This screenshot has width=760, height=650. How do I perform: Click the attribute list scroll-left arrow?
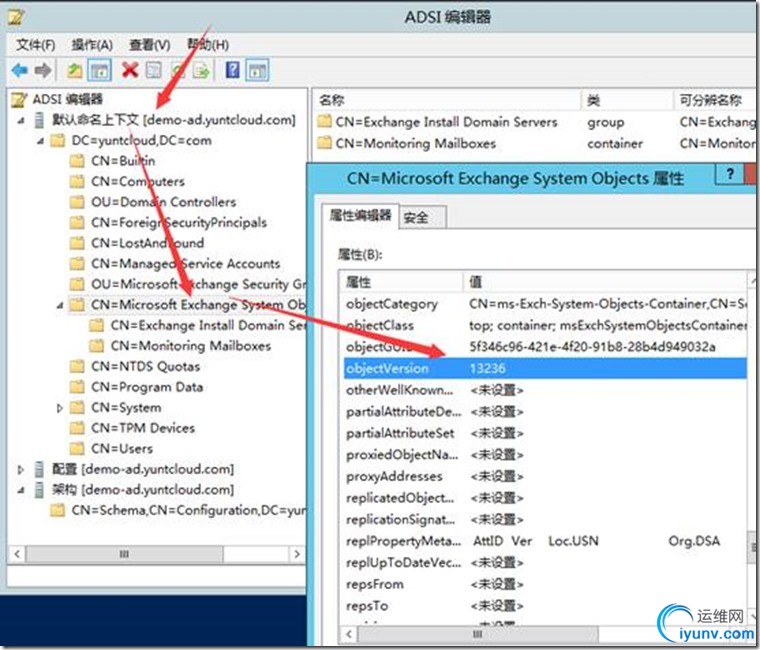[x=349, y=634]
